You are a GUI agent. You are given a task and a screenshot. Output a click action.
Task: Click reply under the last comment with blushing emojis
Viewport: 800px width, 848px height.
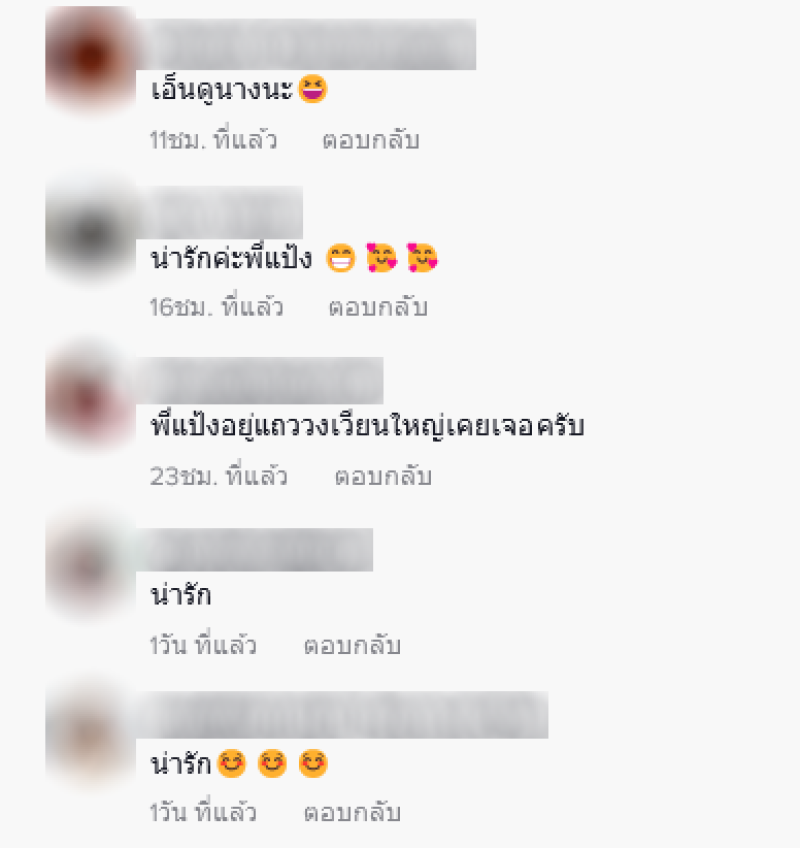[x=352, y=812]
